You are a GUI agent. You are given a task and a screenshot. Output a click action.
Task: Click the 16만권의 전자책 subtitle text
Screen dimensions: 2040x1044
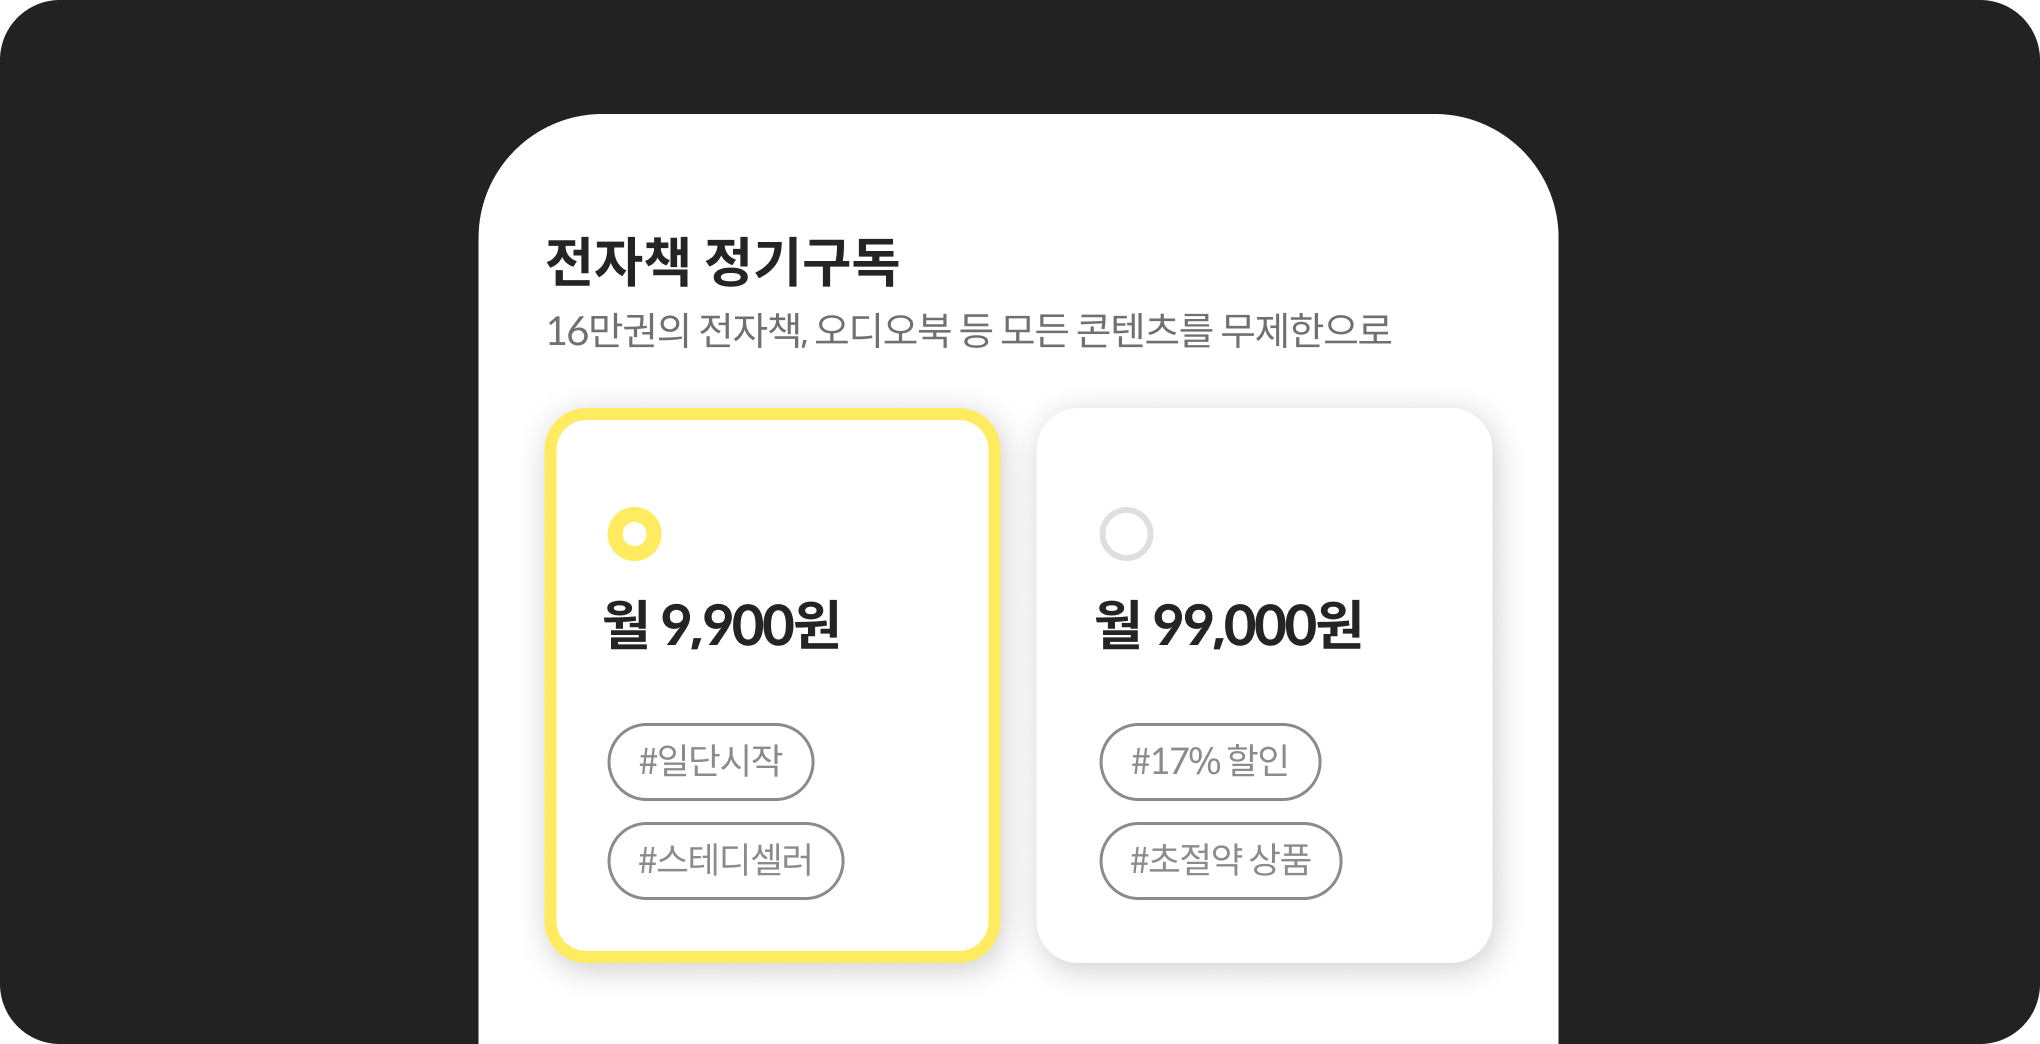click(x=968, y=330)
